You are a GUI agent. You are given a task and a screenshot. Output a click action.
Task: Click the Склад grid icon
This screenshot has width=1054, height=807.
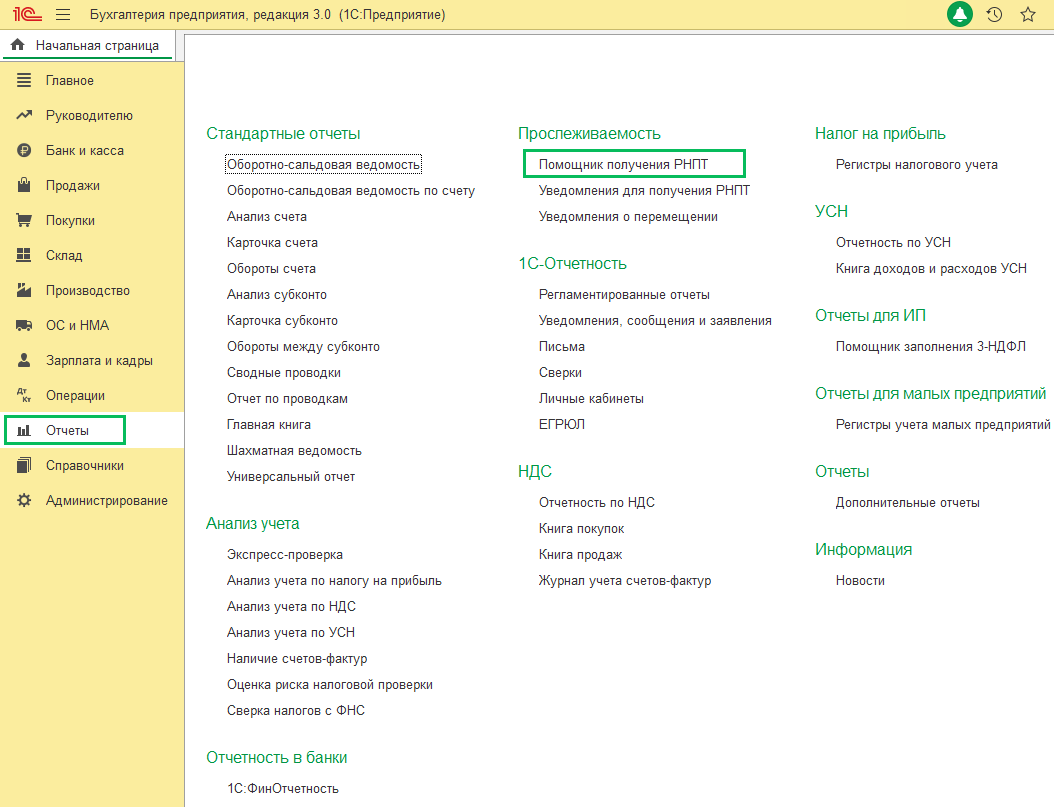24,255
